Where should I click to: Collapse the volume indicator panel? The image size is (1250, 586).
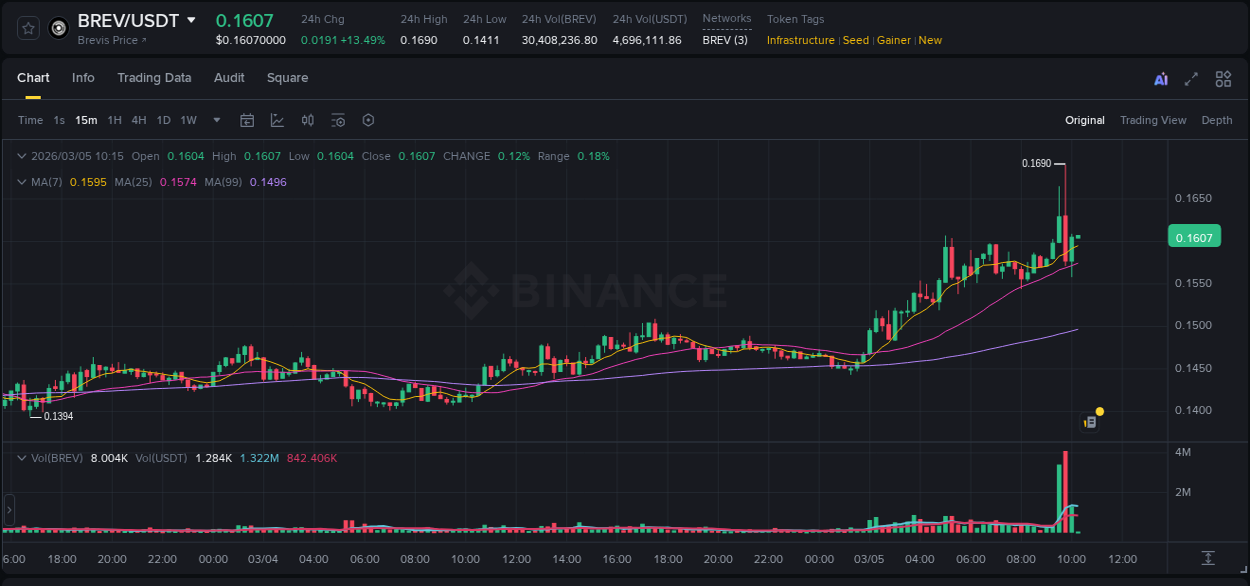pyautogui.click(x=22, y=458)
